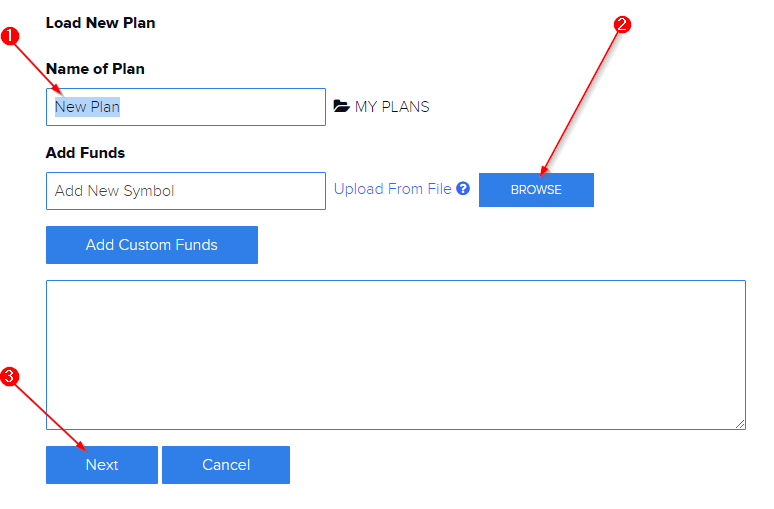Click the Name of Plan label

(95, 69)
